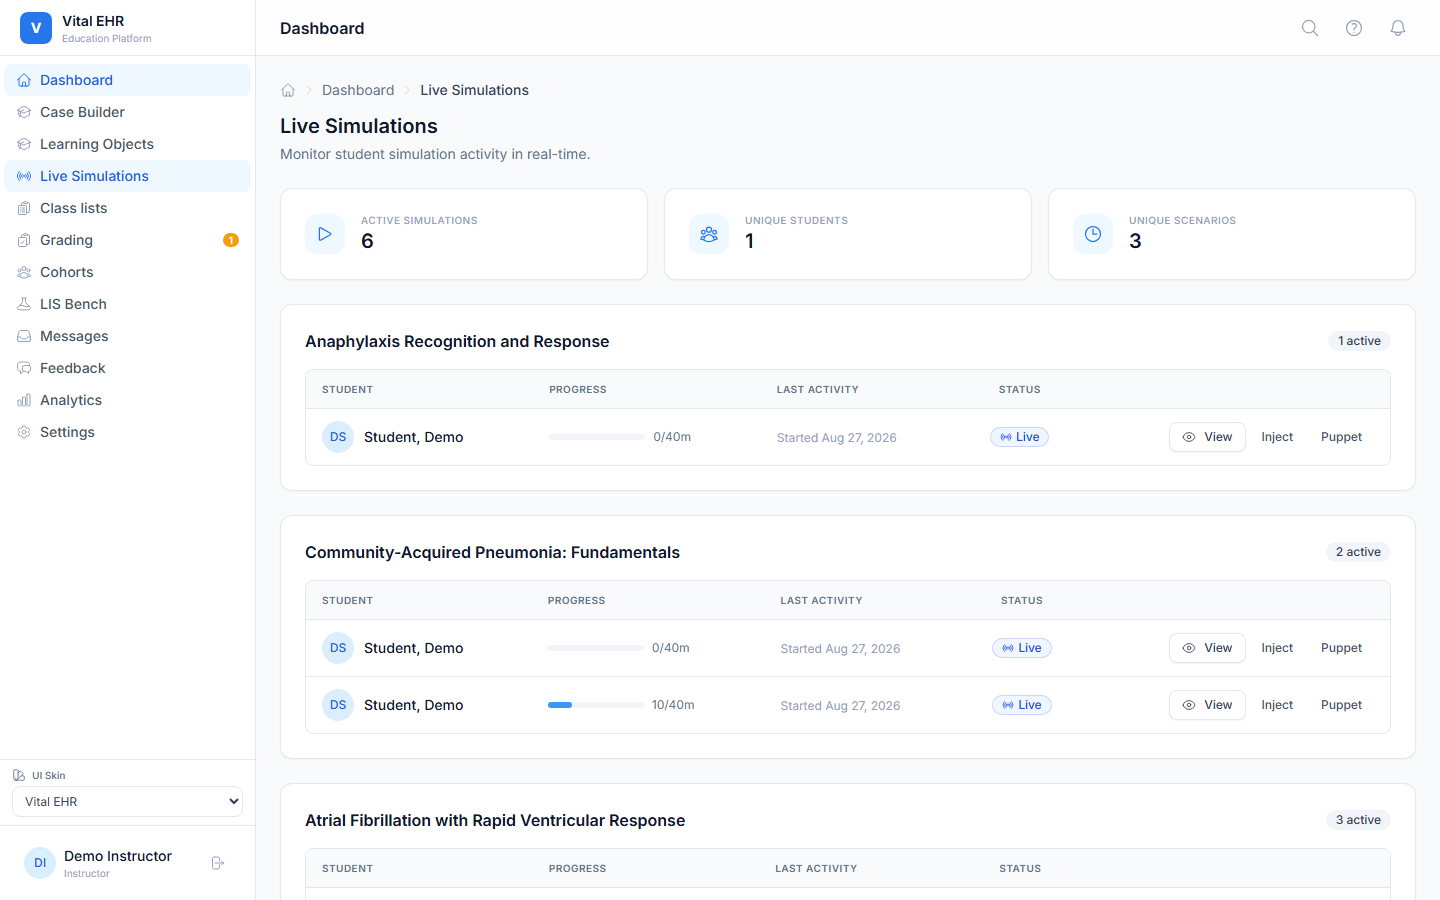Open the UI Skin dropdown
This screenshot has width=1440, height=900.
127,802
